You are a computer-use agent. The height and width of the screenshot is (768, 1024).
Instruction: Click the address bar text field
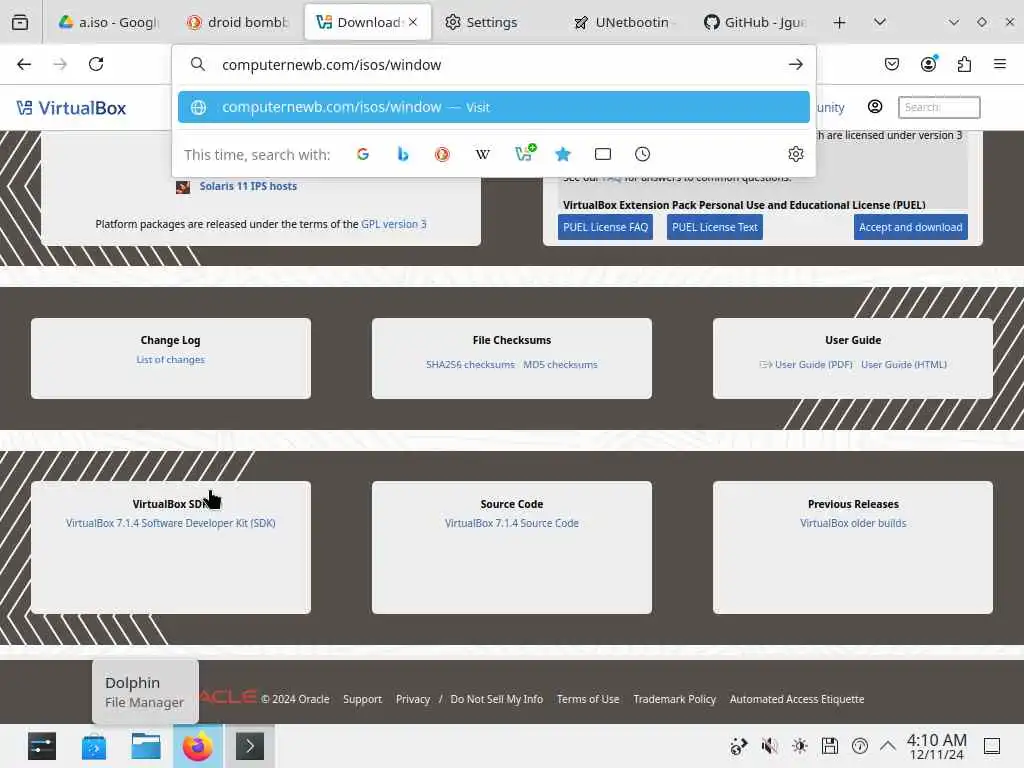tap(496, 65)
